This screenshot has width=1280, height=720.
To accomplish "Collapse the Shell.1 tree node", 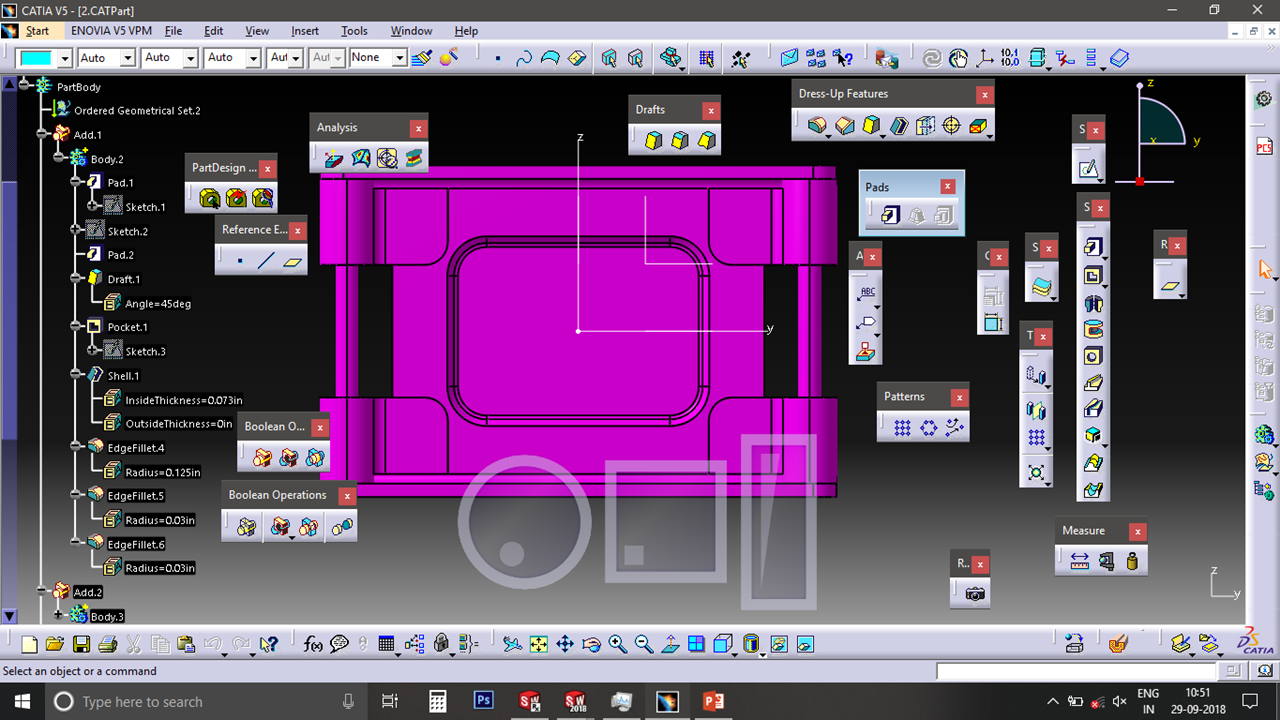I will point(76,375).
